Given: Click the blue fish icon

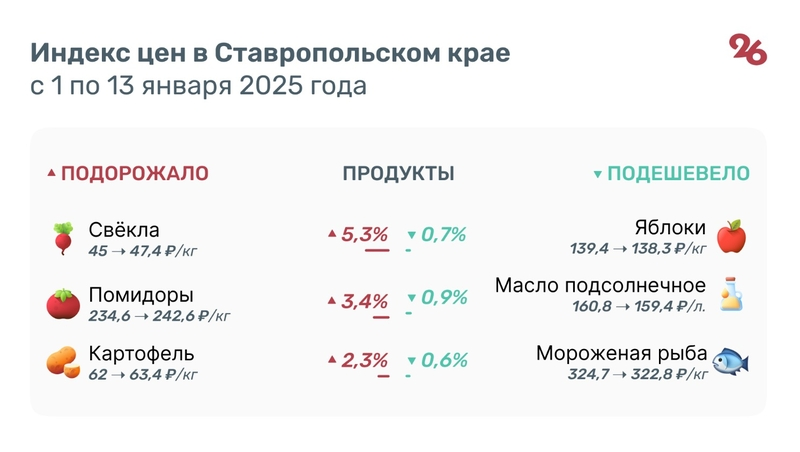Looking at the screenshot, I should 732,361.
